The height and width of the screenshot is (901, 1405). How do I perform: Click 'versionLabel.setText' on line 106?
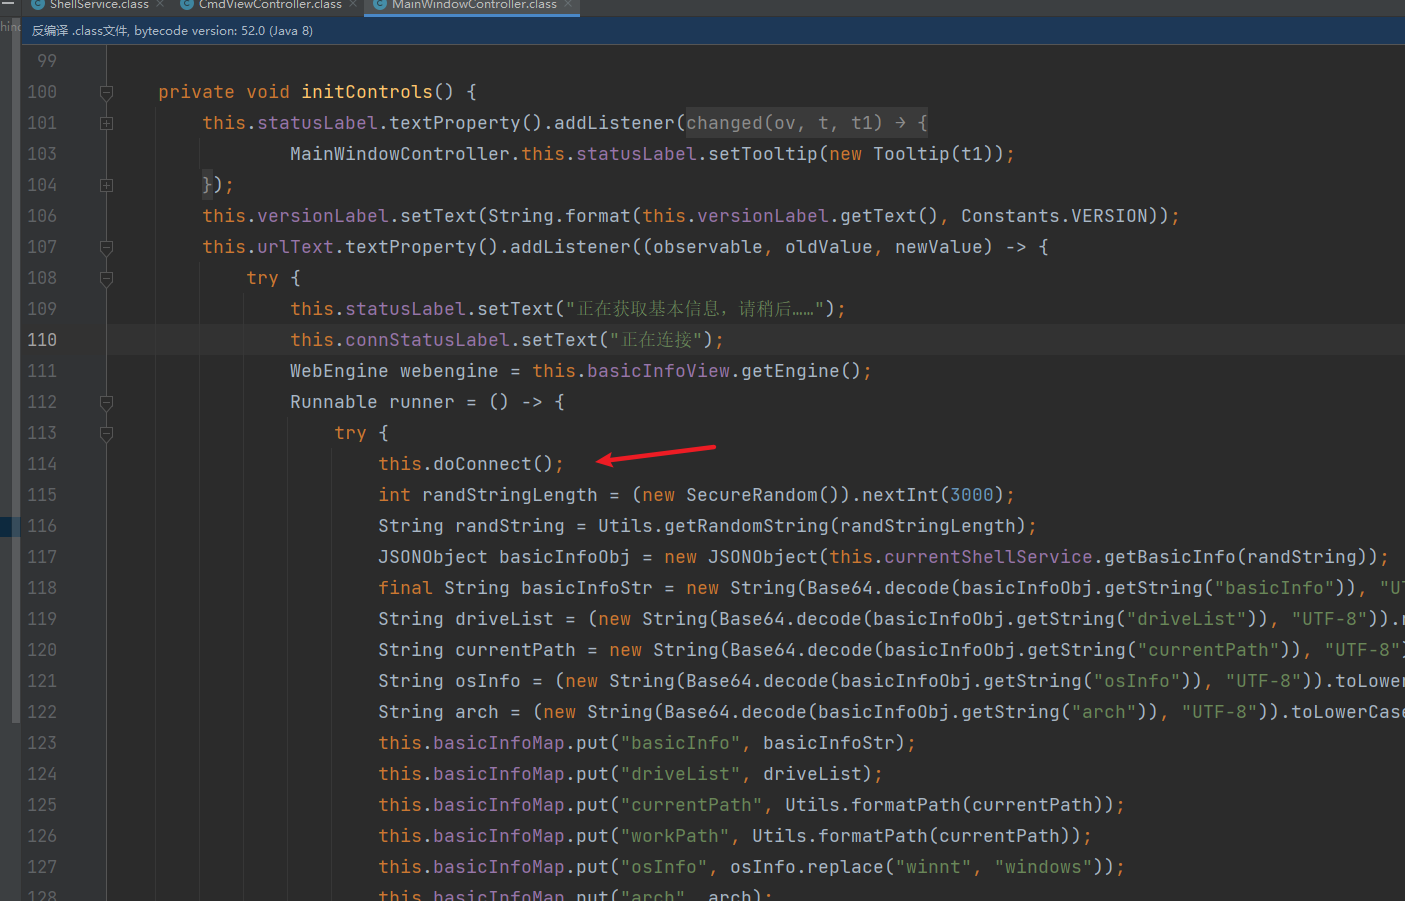367,216
